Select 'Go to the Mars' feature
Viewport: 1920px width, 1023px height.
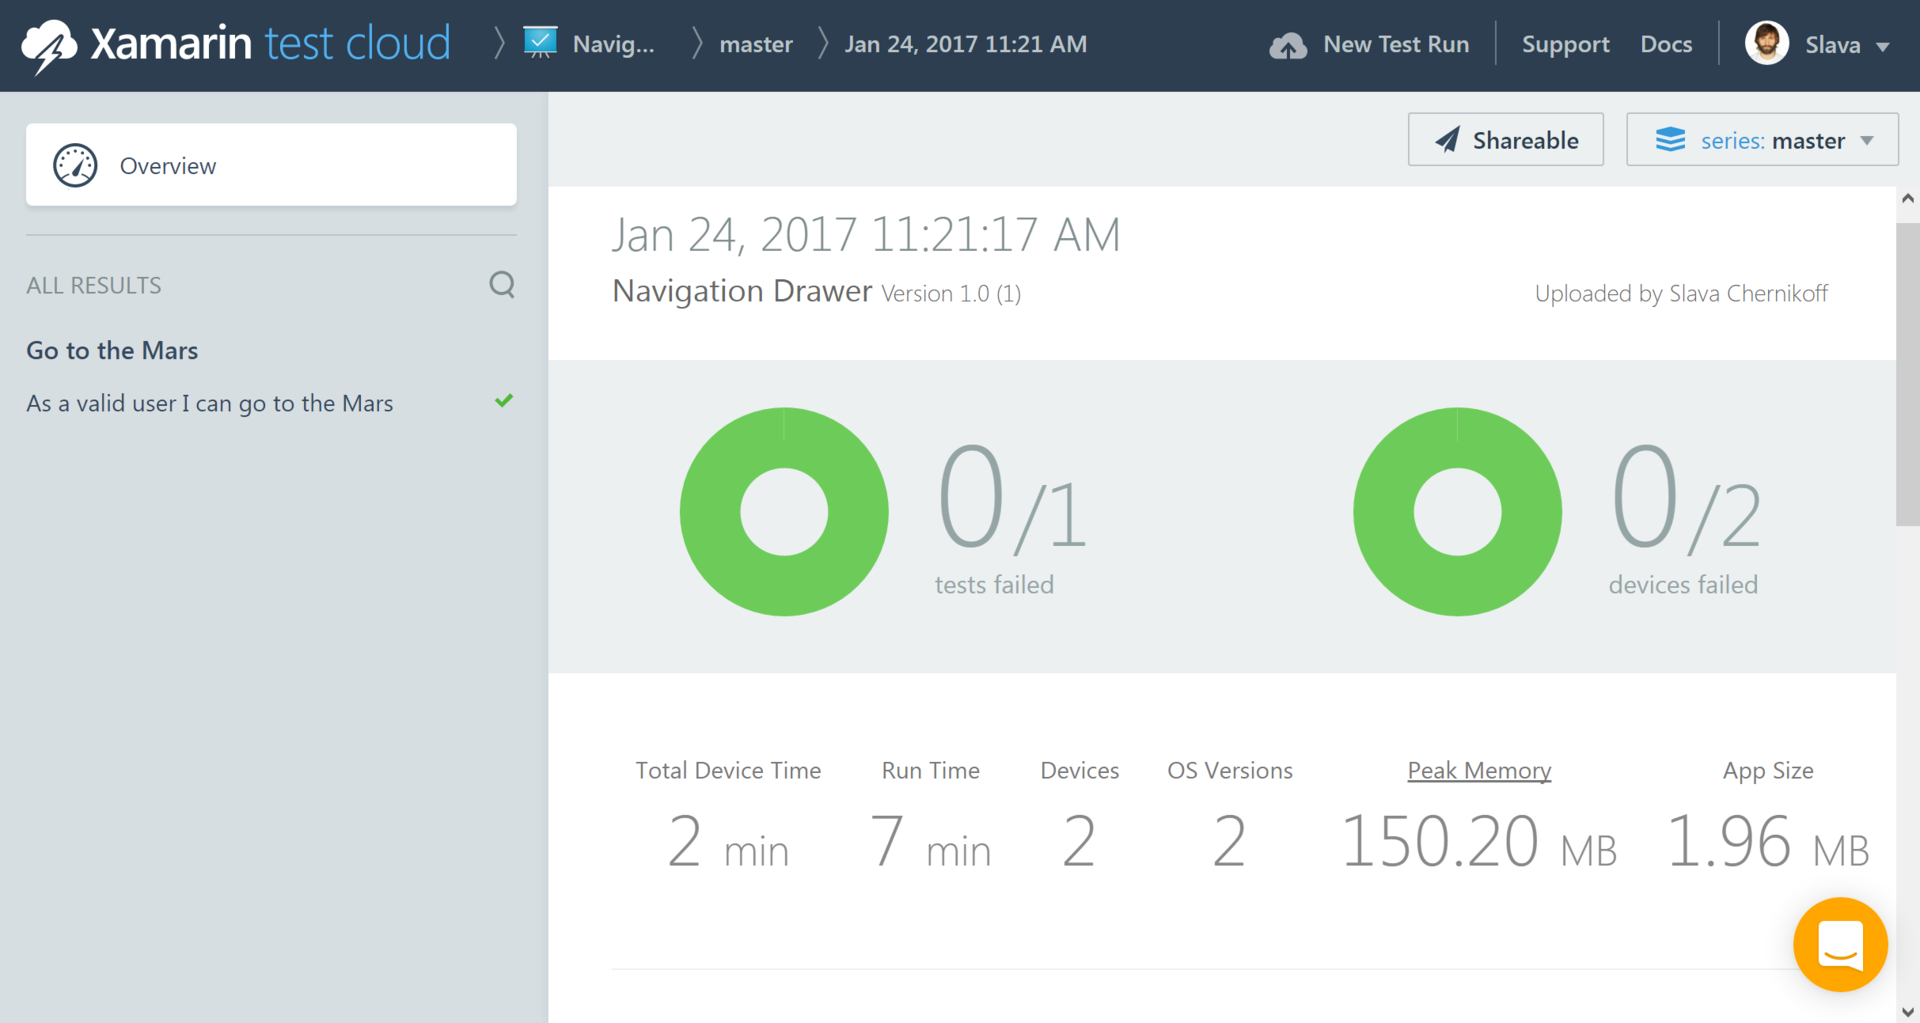pos(112,350)
